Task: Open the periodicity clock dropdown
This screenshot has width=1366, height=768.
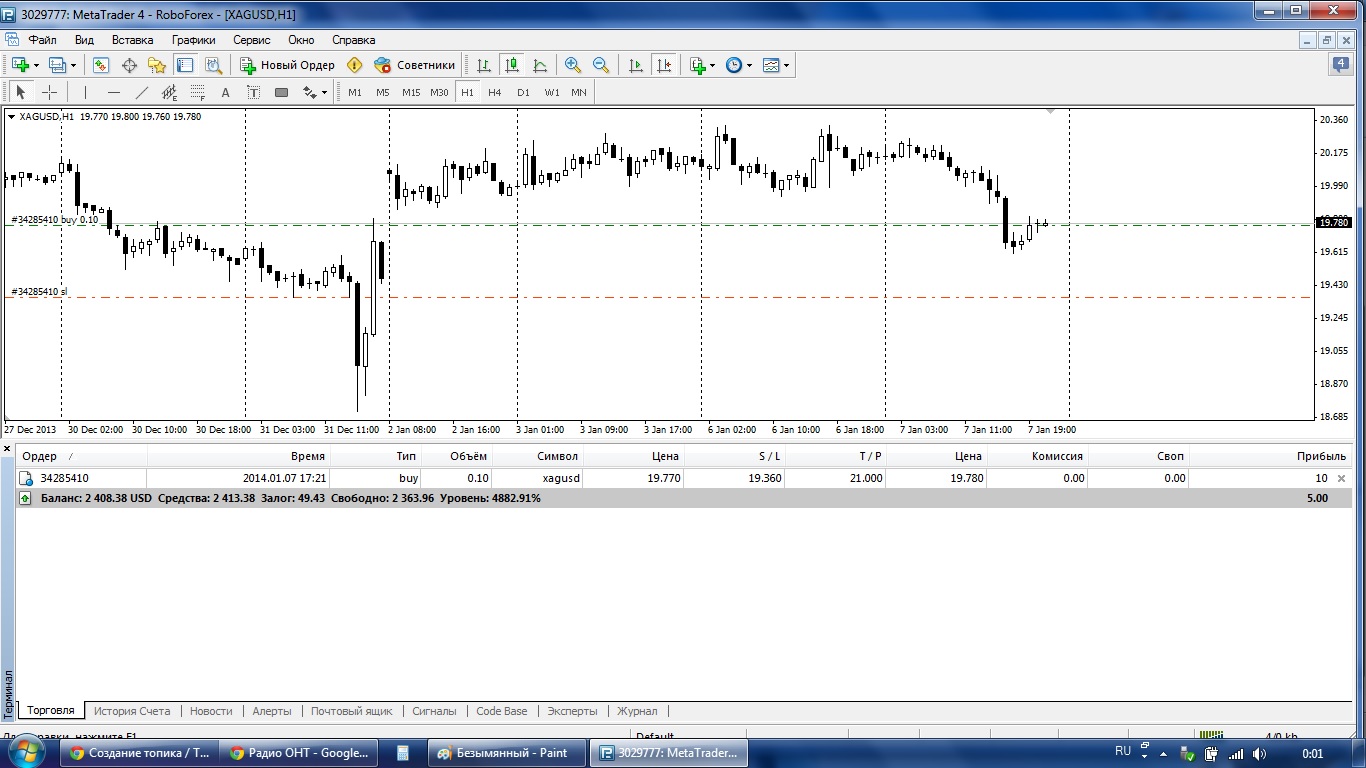Action: pos(749,65)
